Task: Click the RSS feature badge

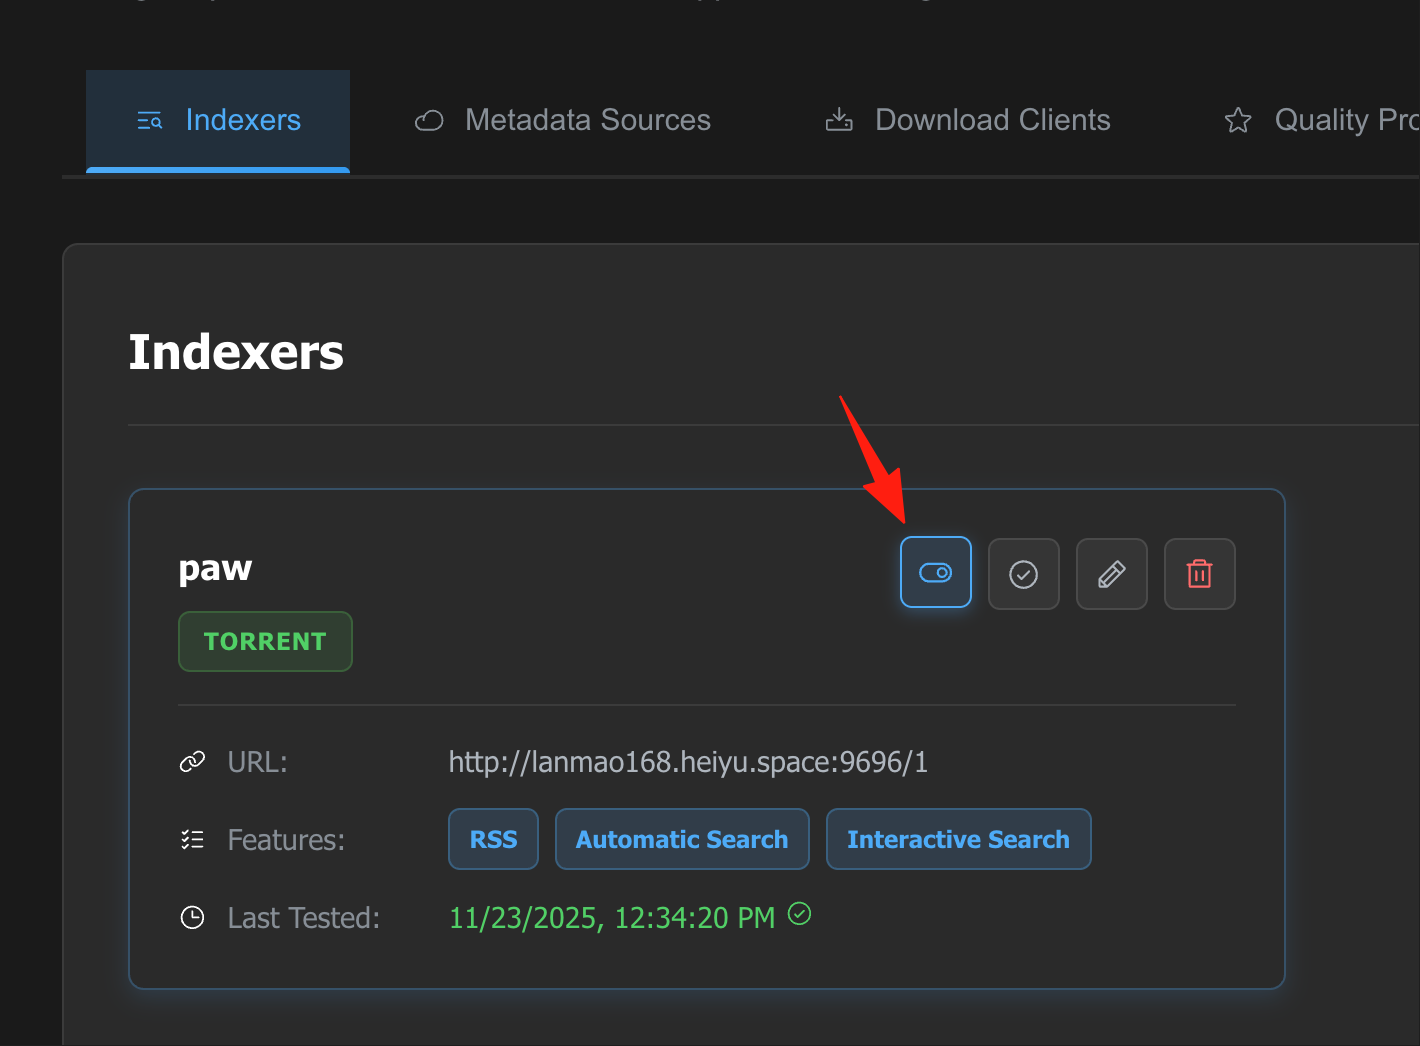Action: pos(494,839)
